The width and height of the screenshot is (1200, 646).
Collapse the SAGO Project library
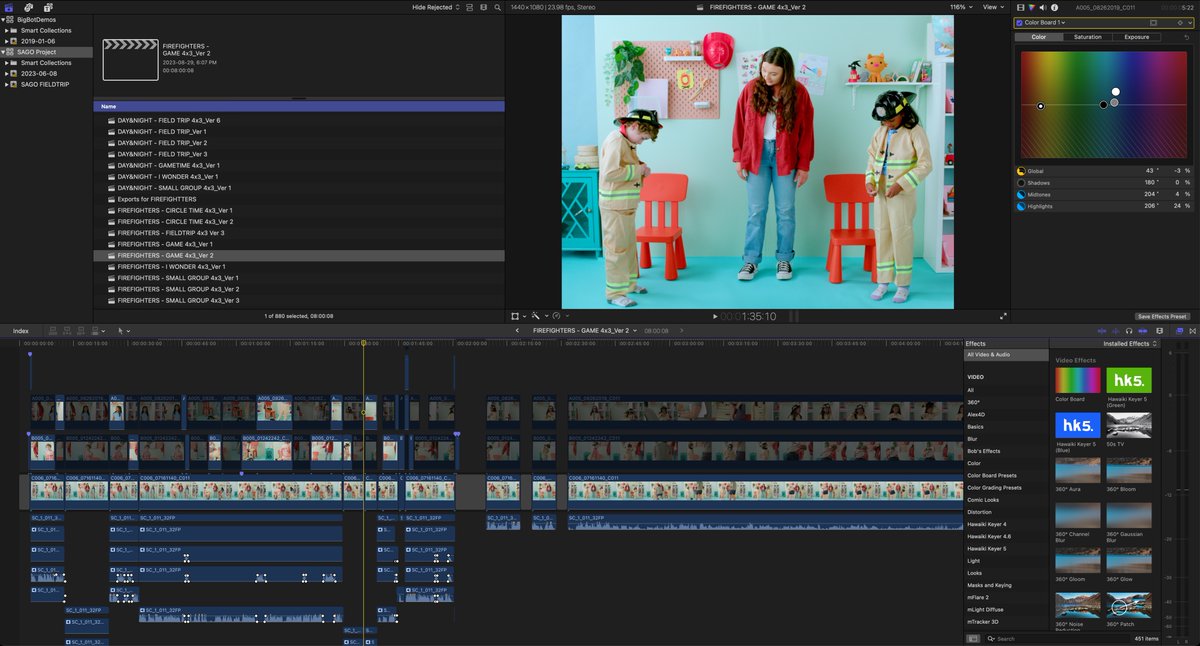(x=4, y=51)
